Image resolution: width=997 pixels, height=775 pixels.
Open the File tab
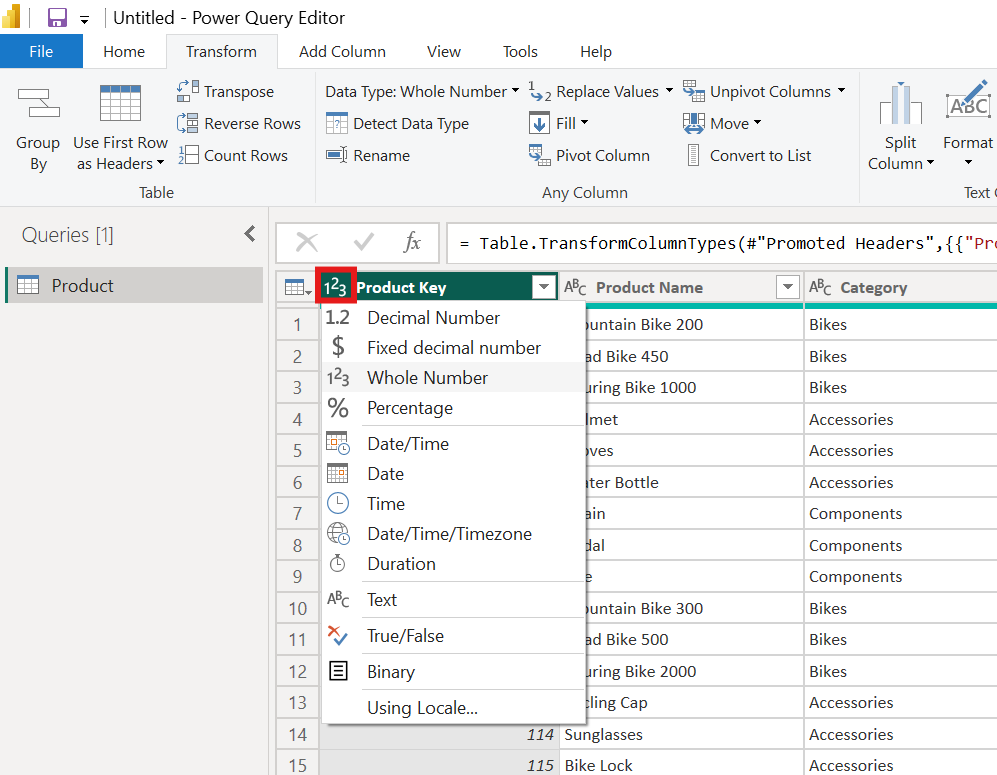(x=41, y=51)
